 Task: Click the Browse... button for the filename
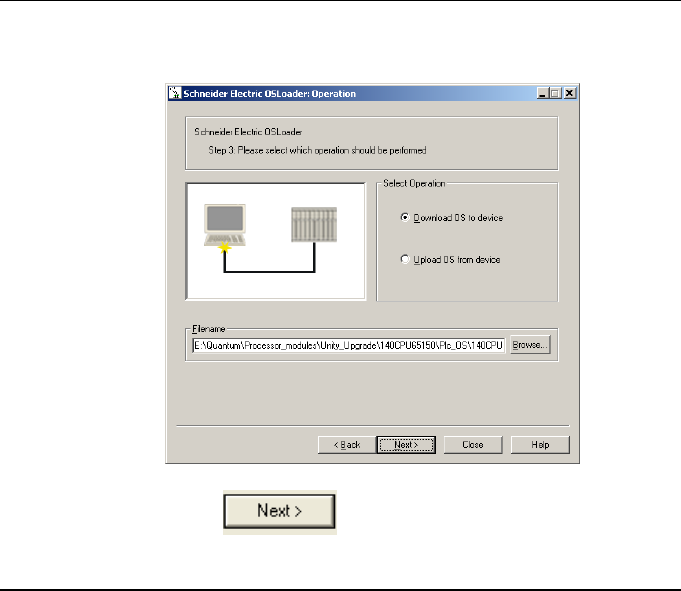coord(530,345)
